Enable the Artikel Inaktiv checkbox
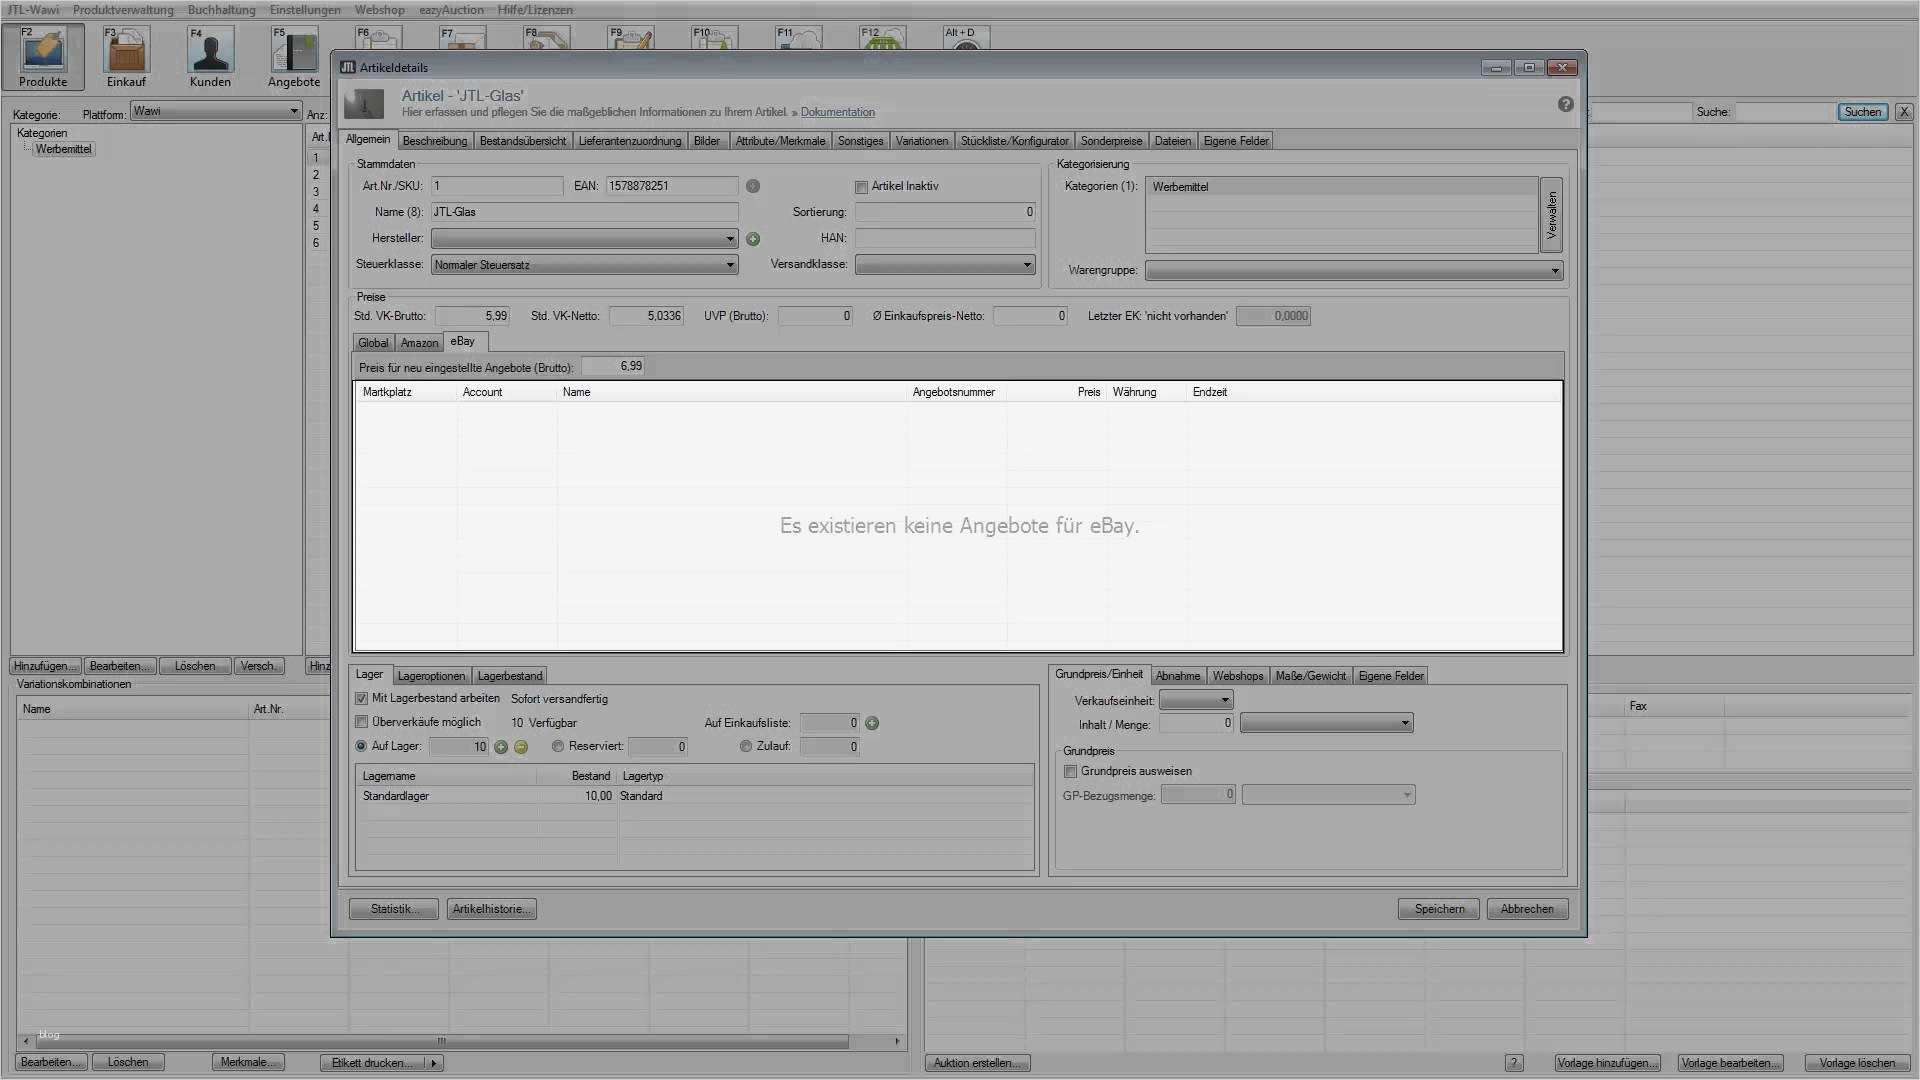Screen dimensions: 1920x1080 861,187
